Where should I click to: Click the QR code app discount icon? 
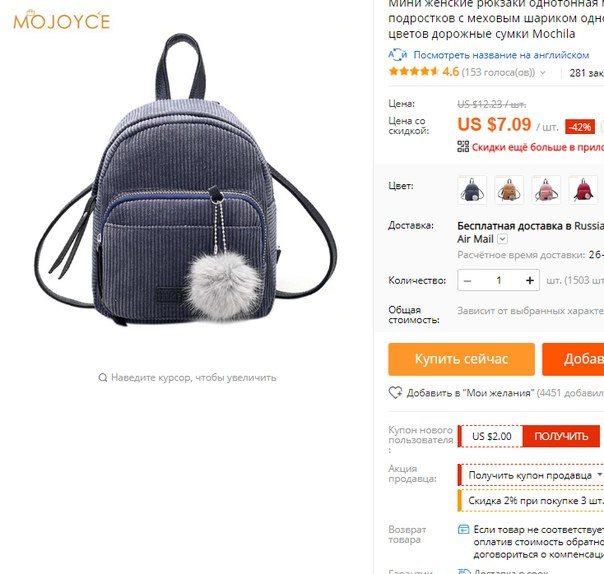coord(463,147)
